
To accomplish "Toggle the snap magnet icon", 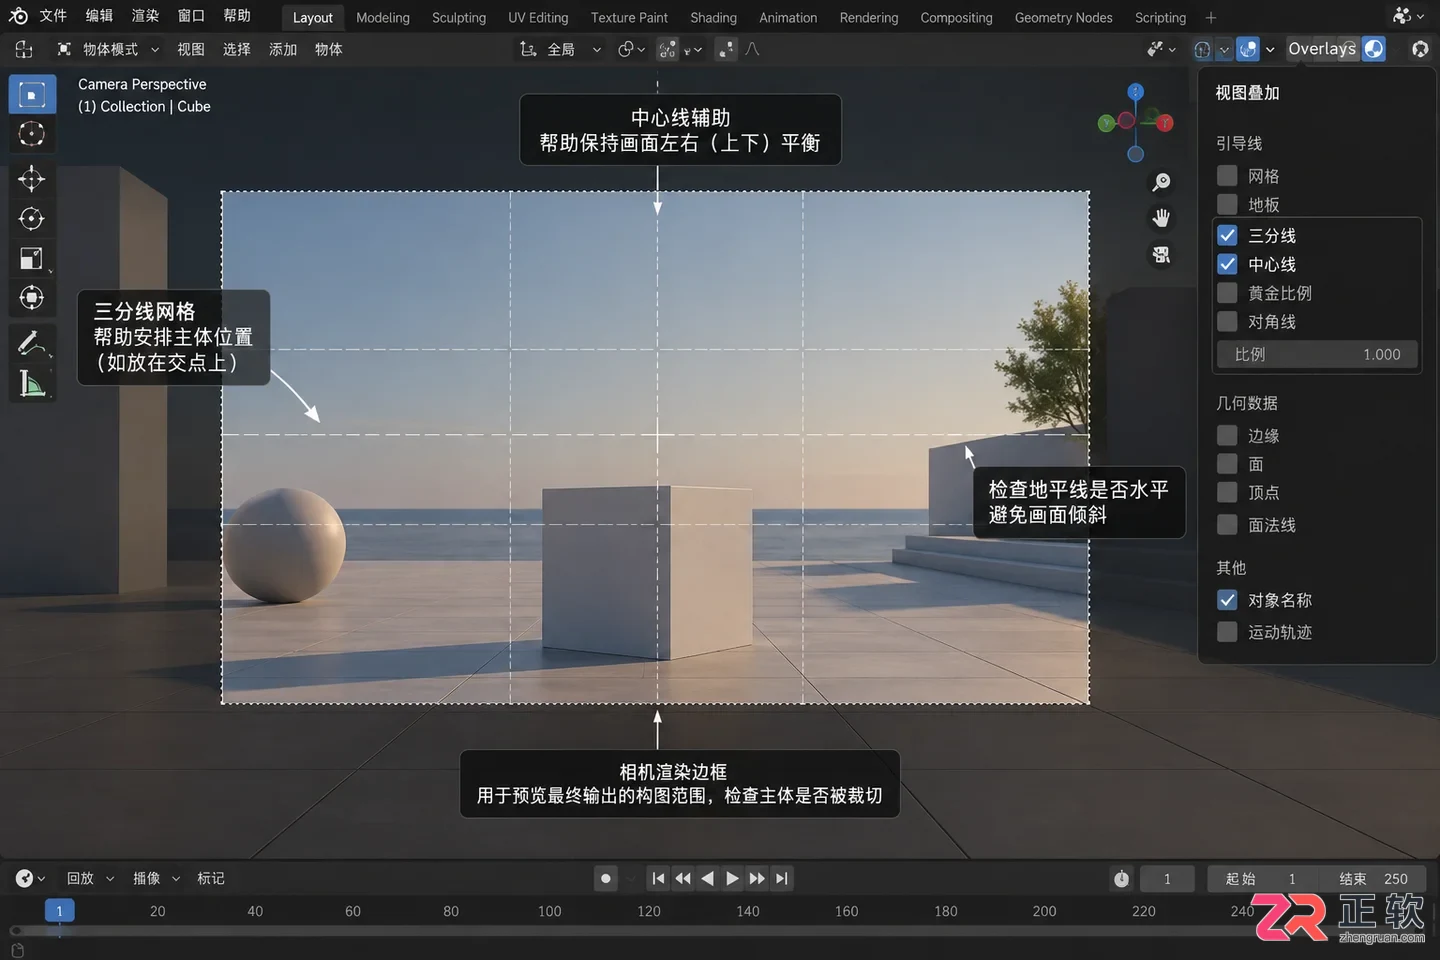I will (668, 49).
